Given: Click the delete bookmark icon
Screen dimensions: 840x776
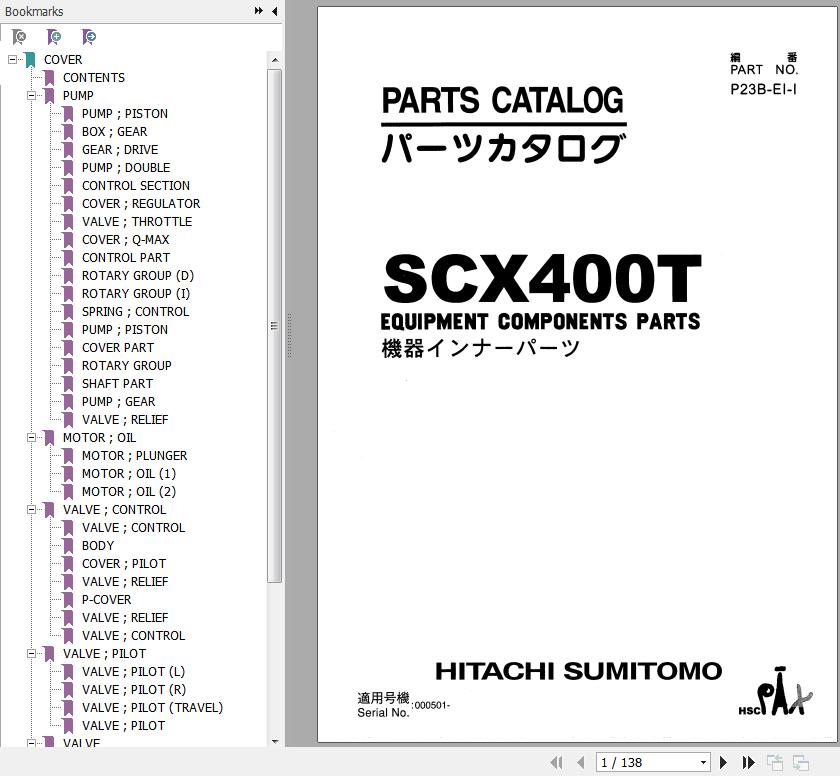Looking at the screenshot, I should pyautogui.click(x=19, y=37).
